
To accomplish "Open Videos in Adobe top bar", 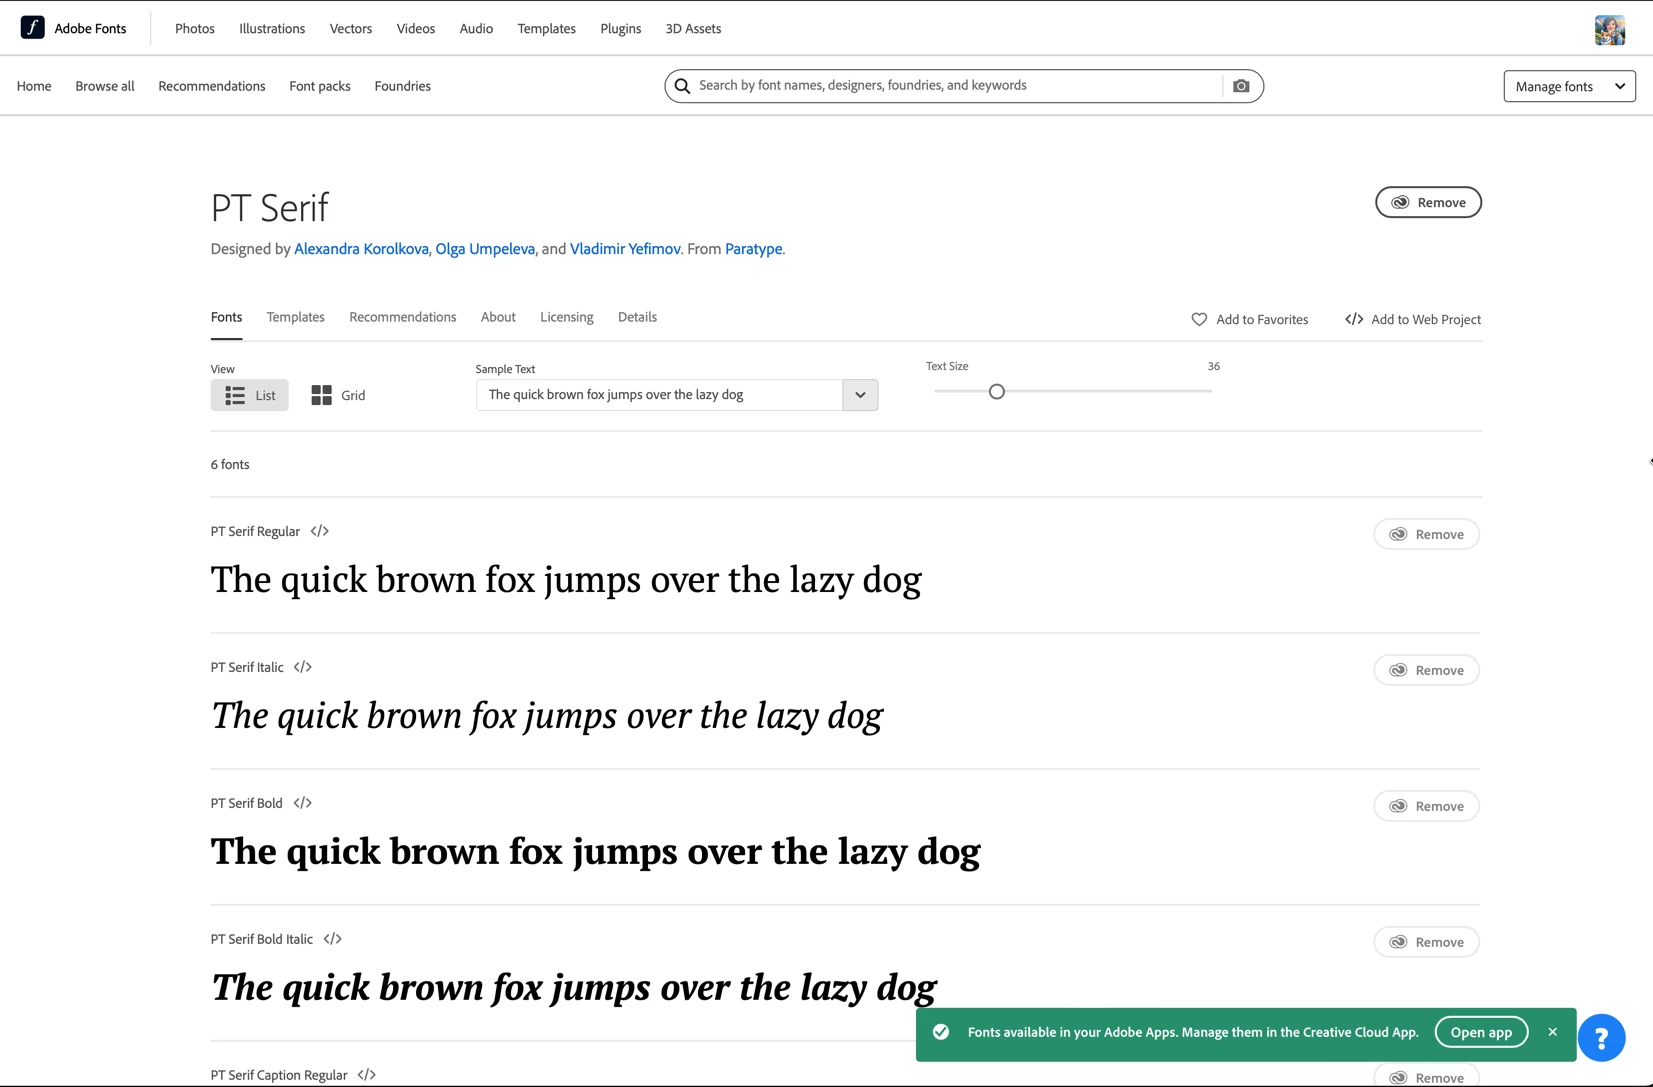I will pyautogui.click(x=415, y=29).
